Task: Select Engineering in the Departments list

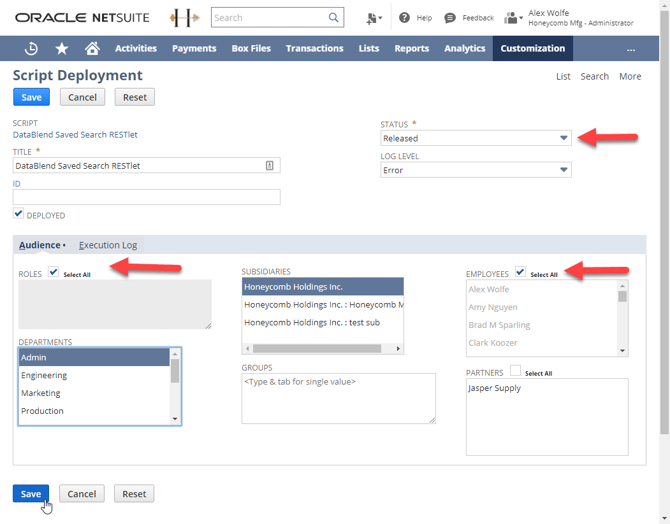Action: click(45, 375)
